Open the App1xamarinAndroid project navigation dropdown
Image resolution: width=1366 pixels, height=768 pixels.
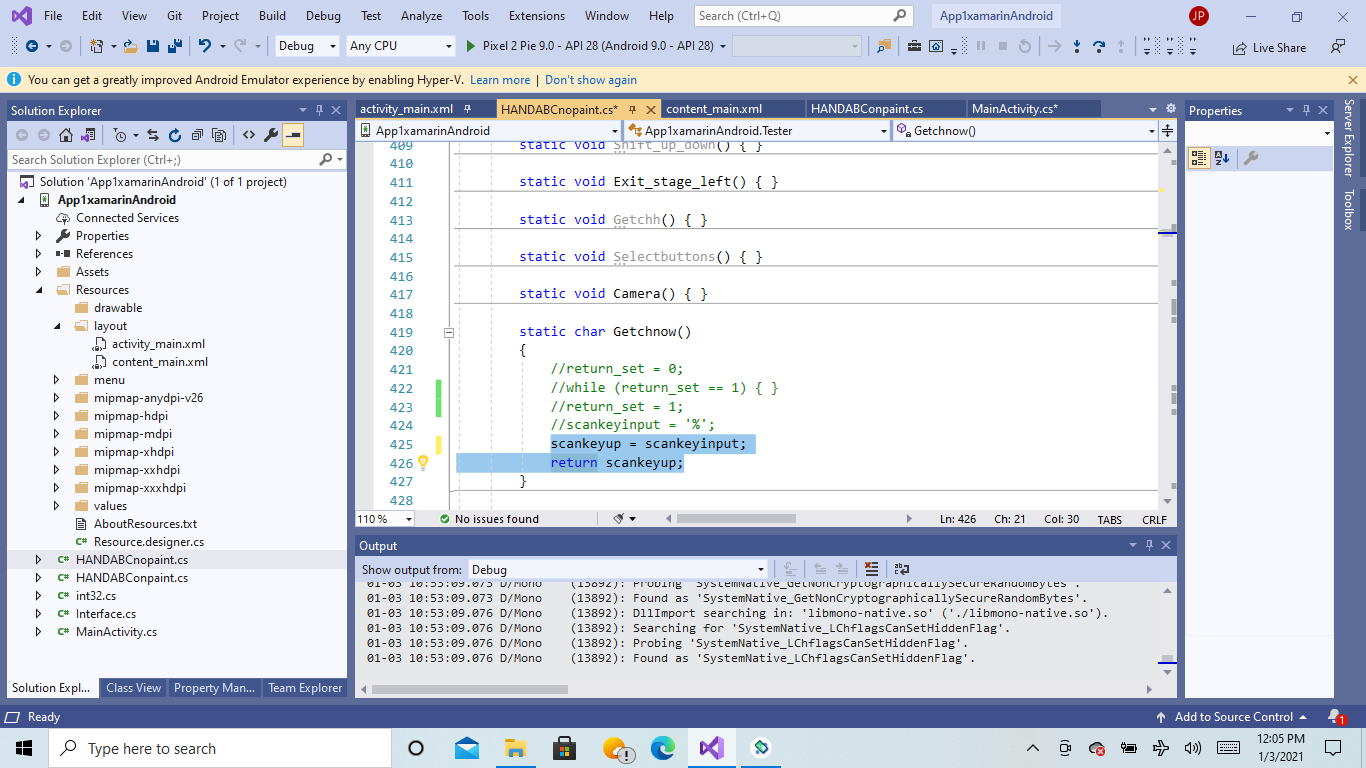click(x=490, y=131)
